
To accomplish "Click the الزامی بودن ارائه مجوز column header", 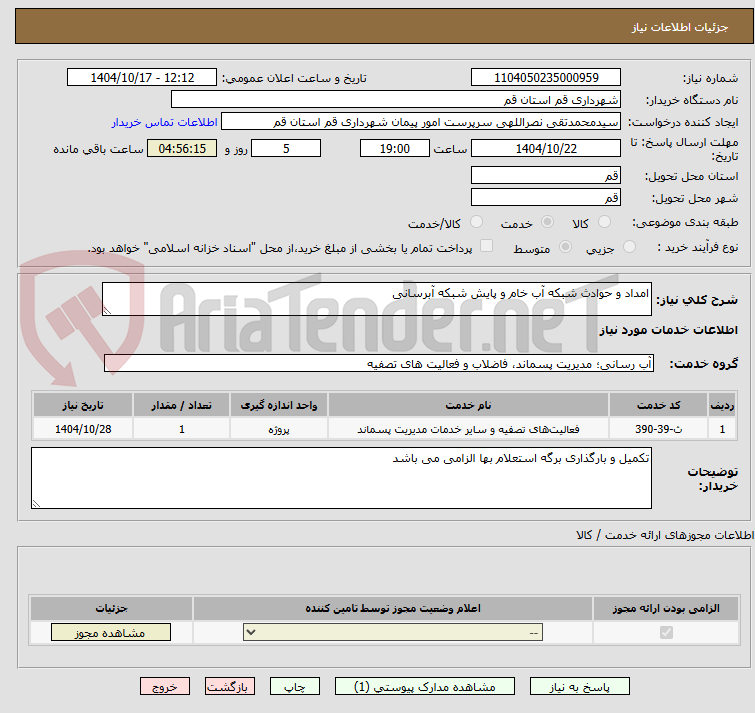I will pos(666,609).
